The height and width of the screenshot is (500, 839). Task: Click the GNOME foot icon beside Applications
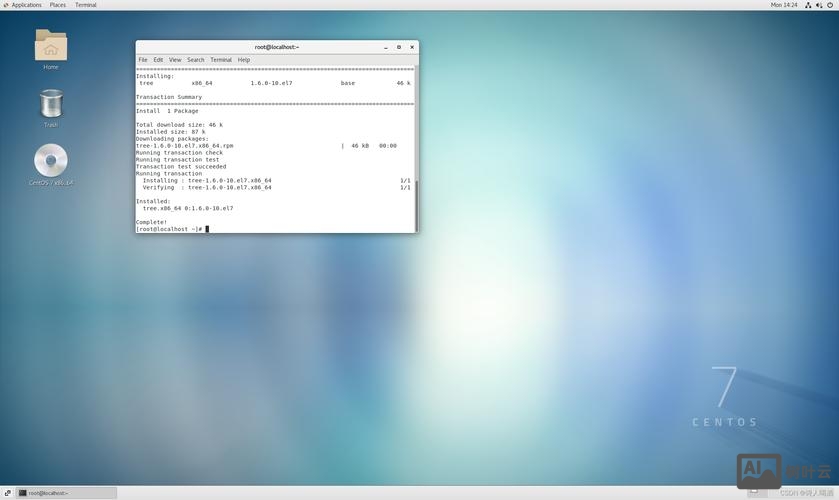coord(5,5)
